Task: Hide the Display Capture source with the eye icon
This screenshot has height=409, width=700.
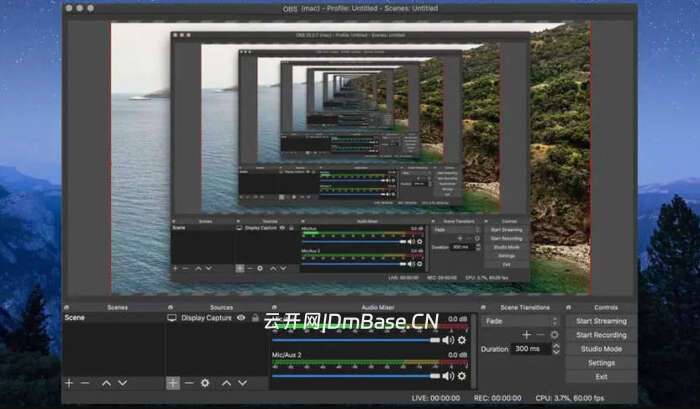Action: coord(241,318)
